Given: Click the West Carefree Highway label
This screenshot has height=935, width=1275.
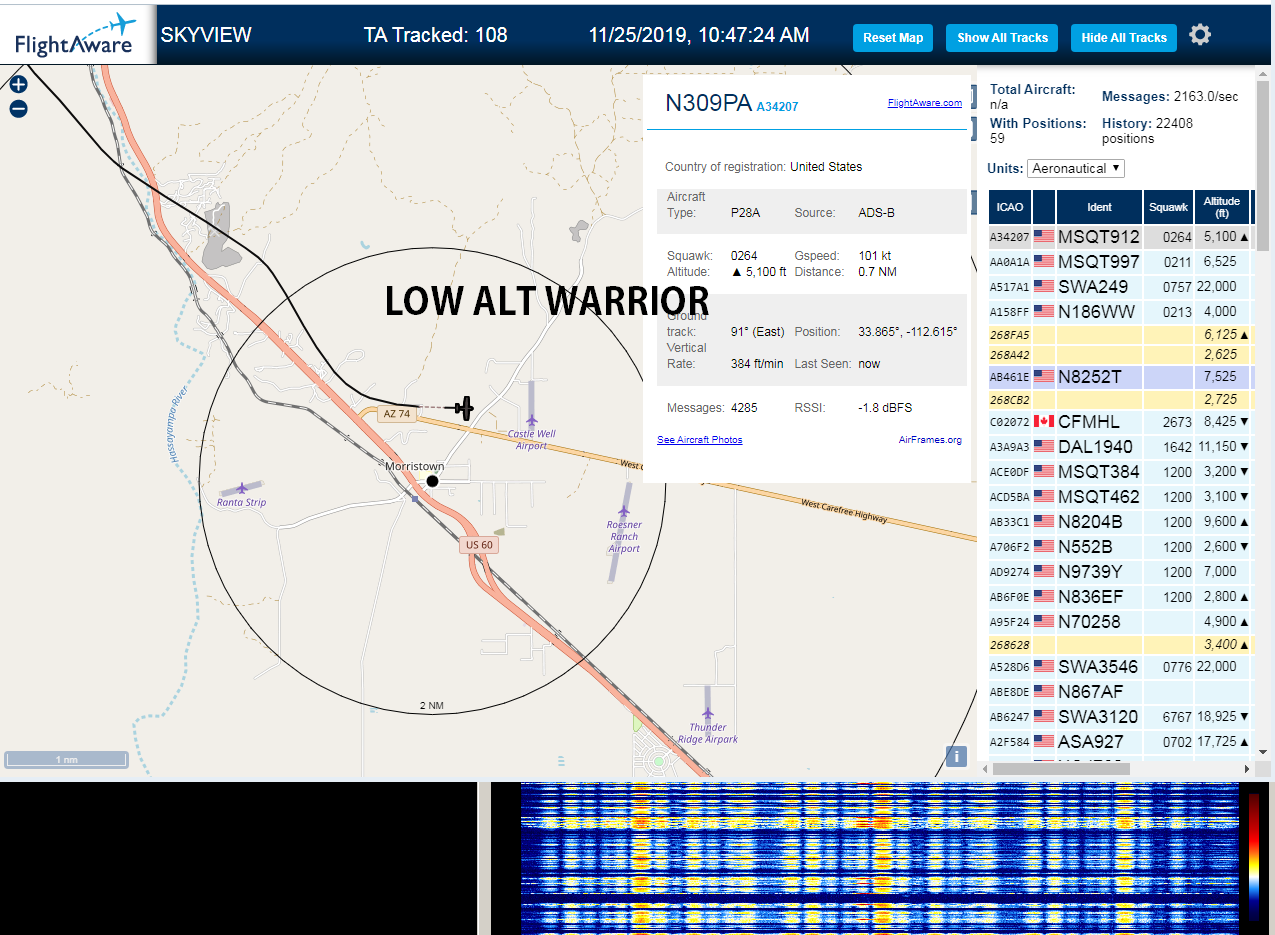Looking at the screenshot, I should [x=844, y=511].
